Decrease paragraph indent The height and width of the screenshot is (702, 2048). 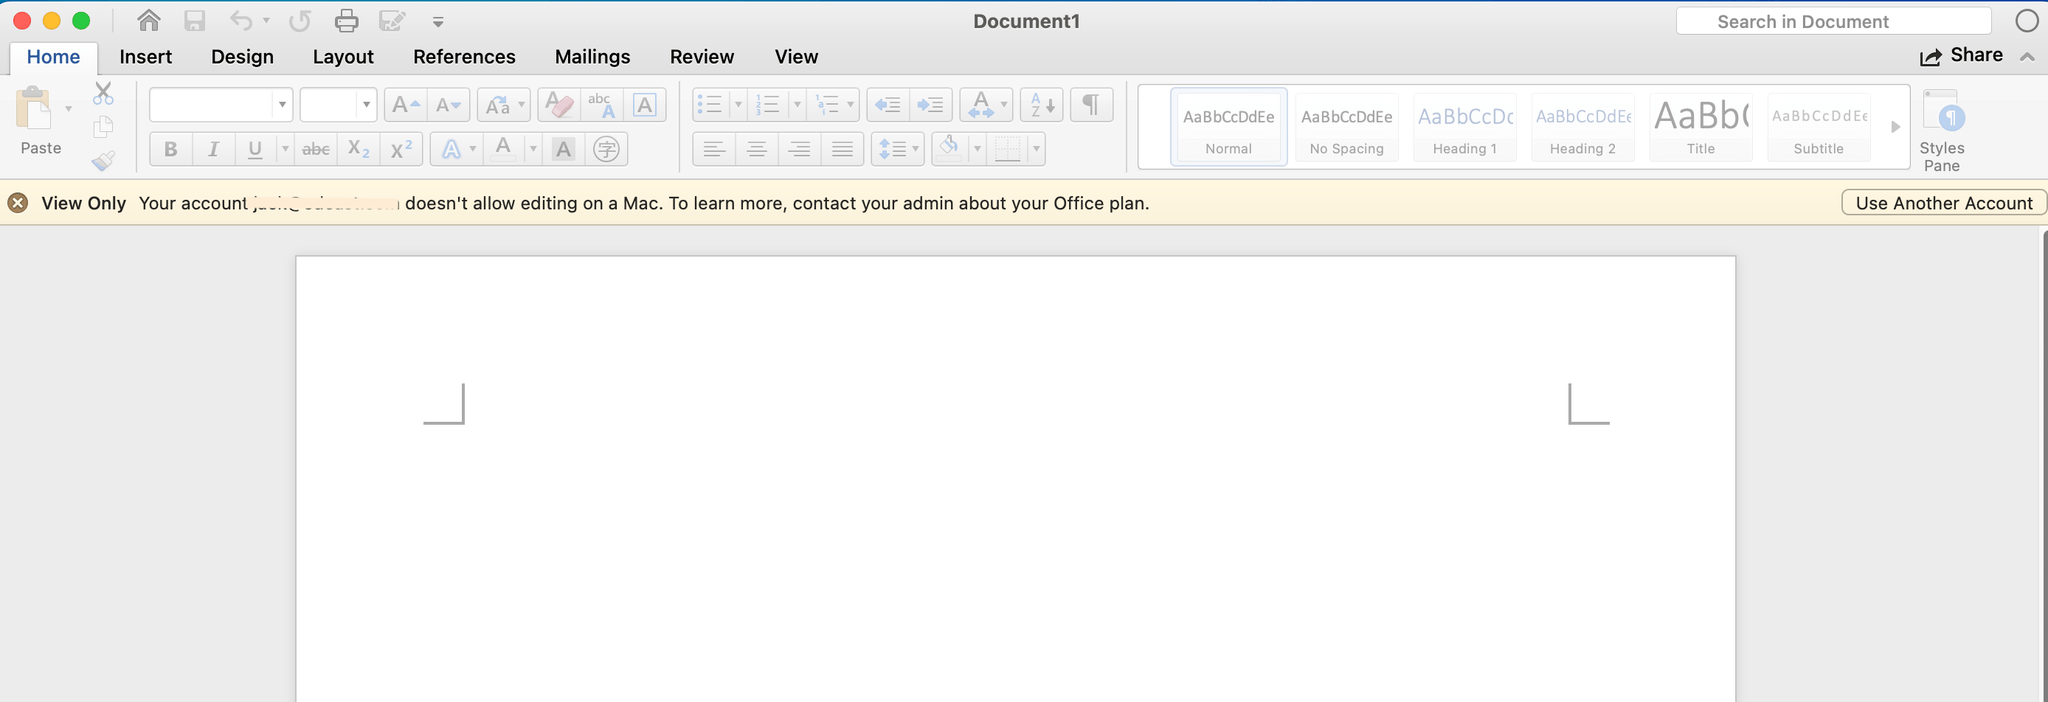pyautogui.click(x=887, y=104)
